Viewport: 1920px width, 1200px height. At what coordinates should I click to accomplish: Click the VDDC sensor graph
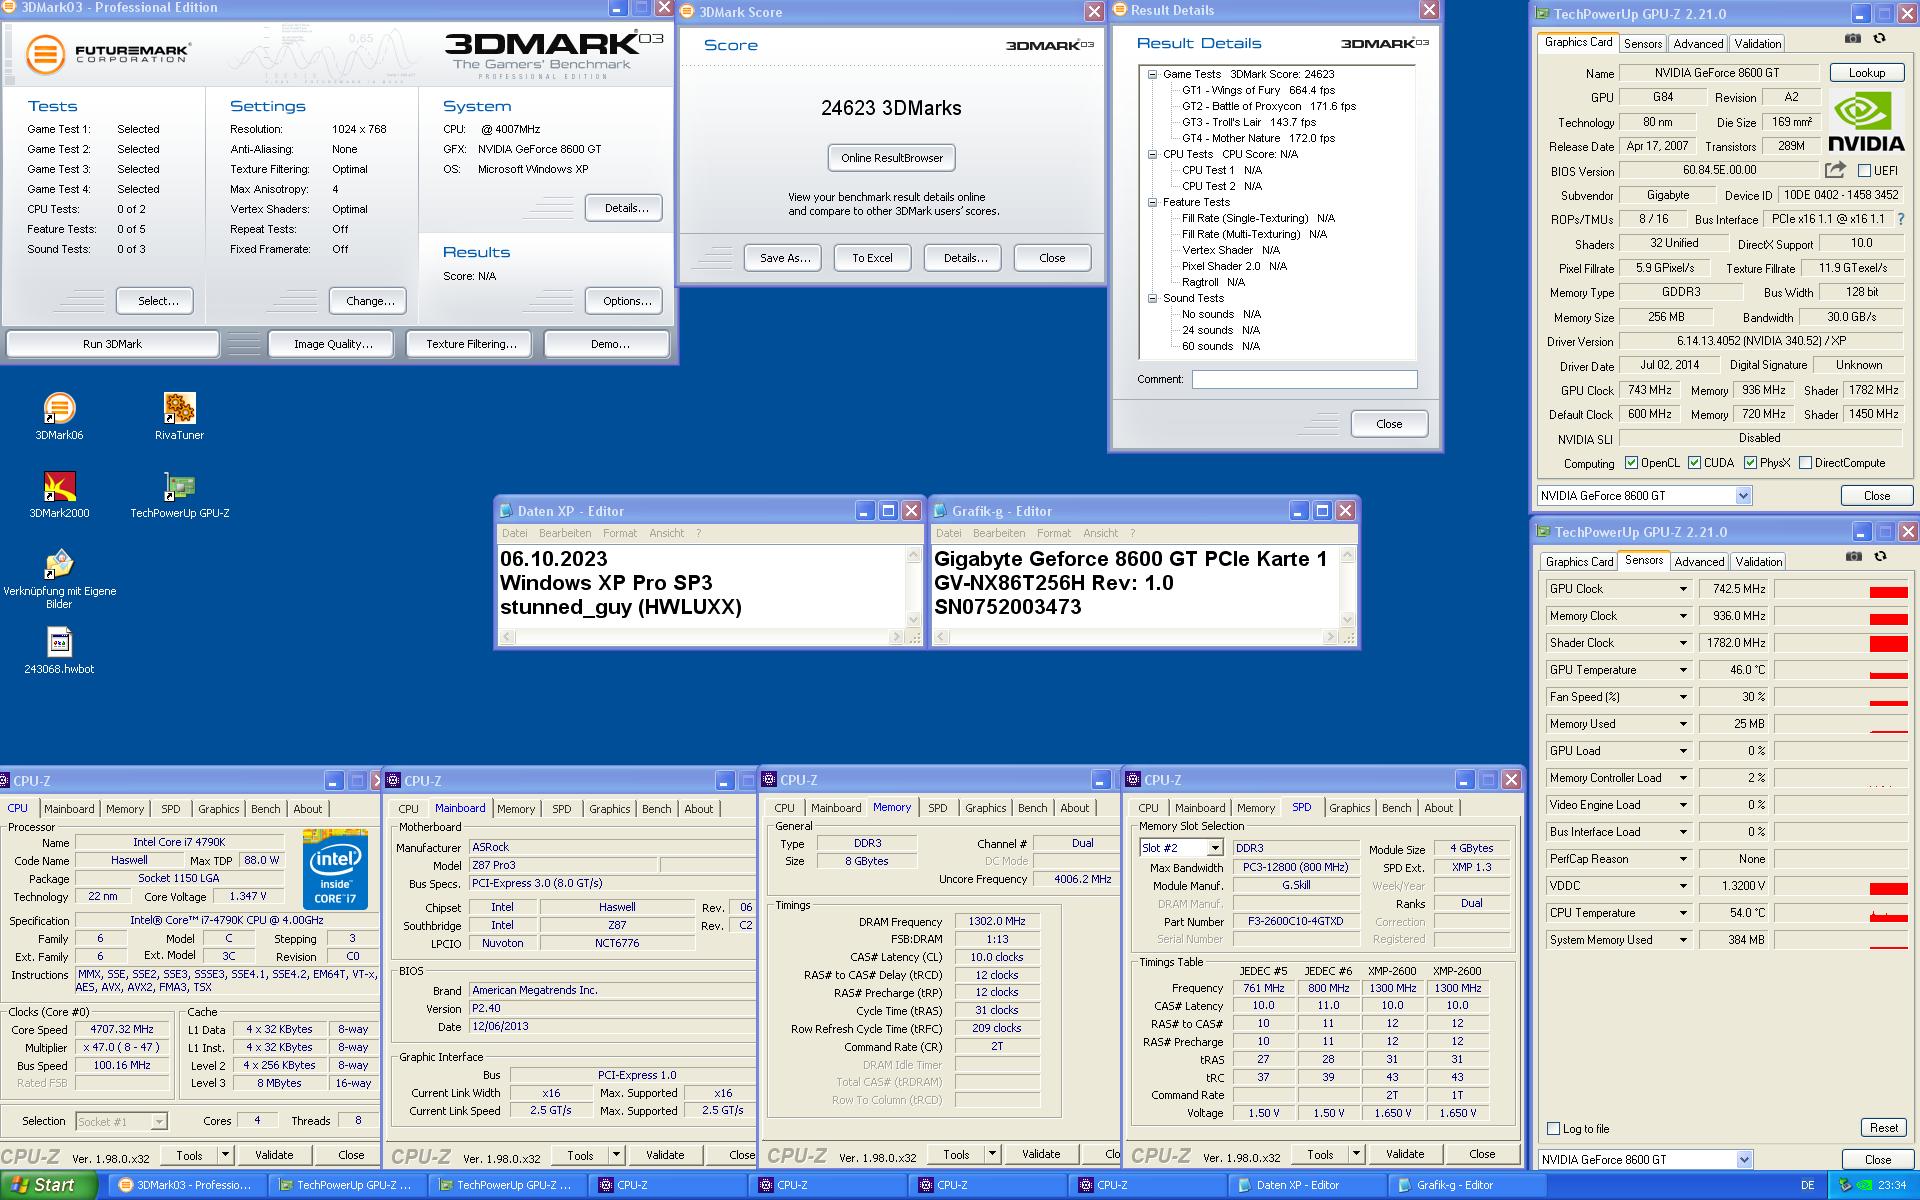pyautogui.click(x=1841, y=886)
